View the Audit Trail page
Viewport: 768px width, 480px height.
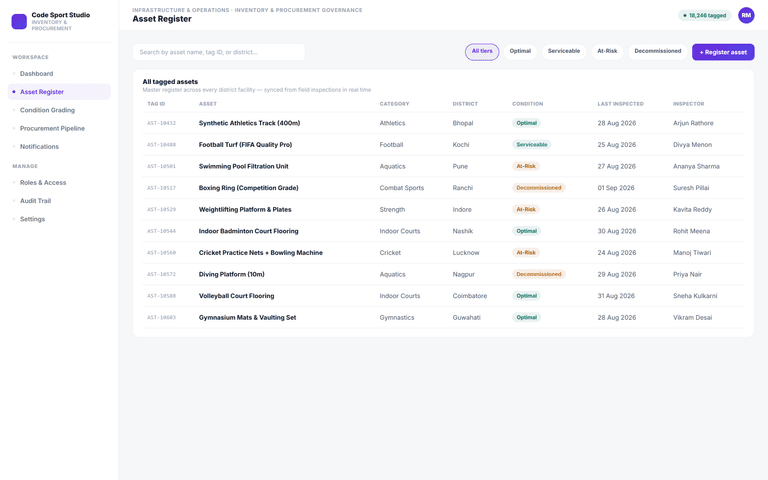click(x=59, y=201)
